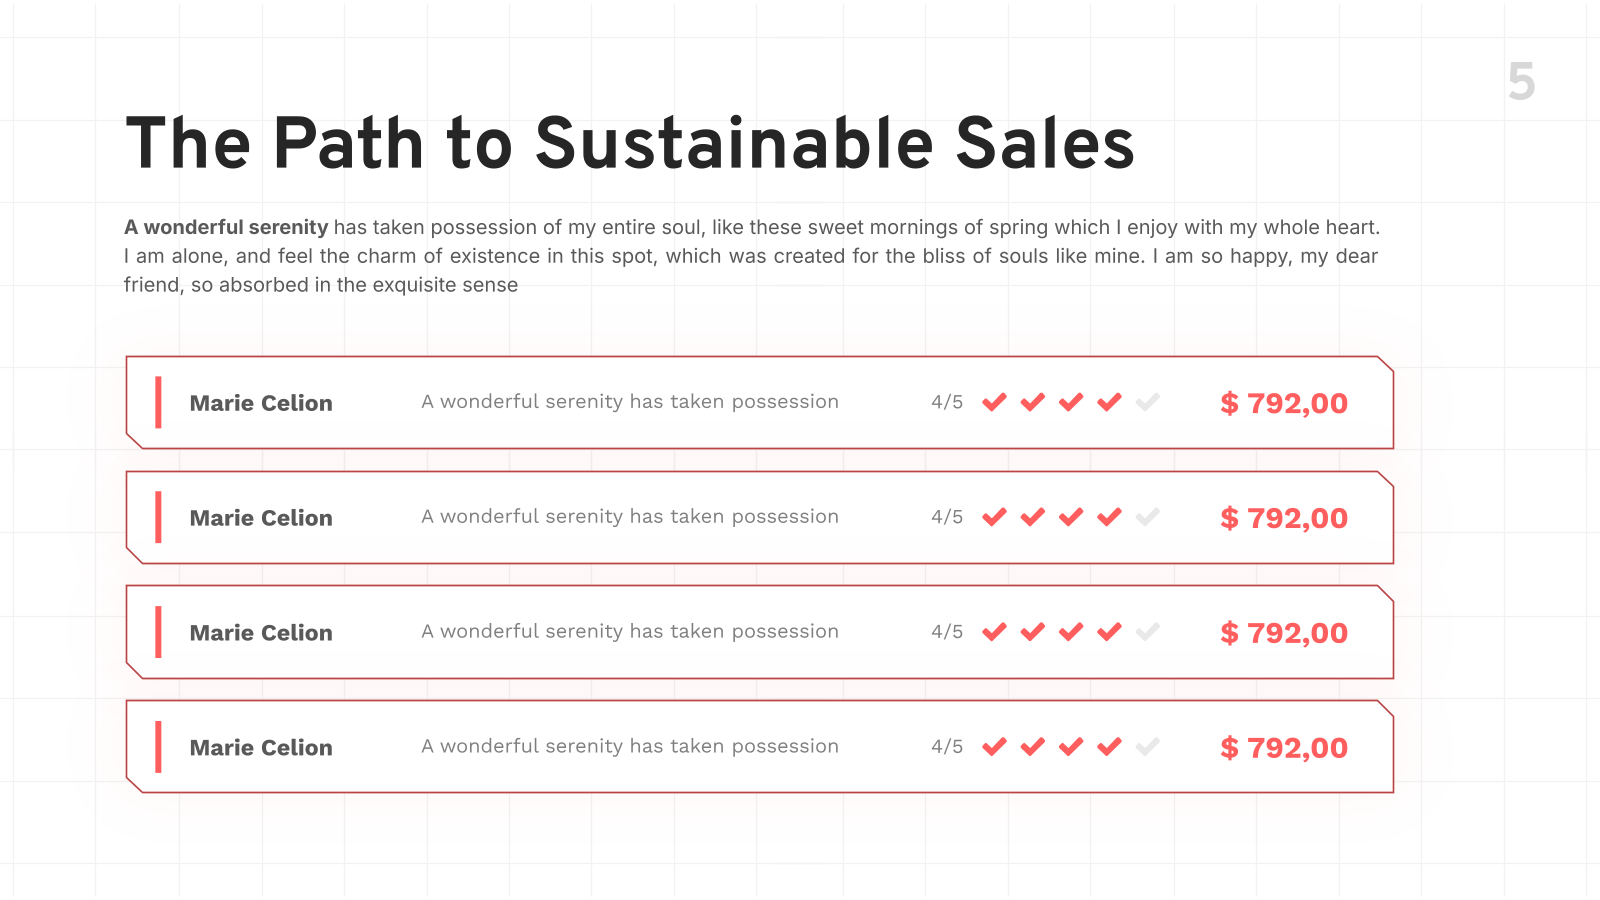Click the grey checkmark in the second row
The image size is (1600, 900).
click(1148, 517)
